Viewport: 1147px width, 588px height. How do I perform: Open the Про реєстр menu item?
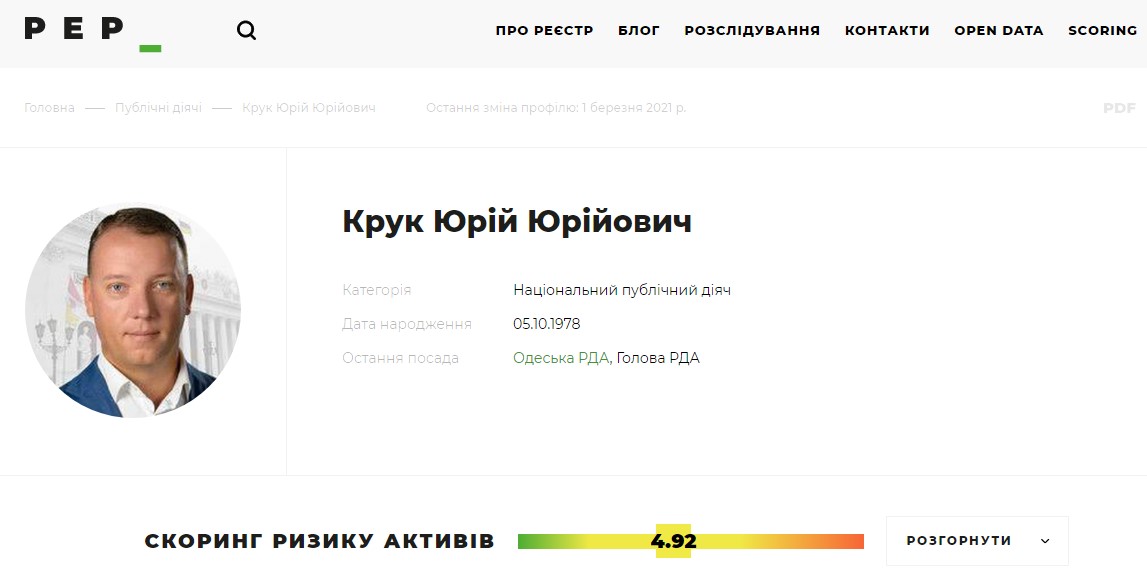click(544, 31)
